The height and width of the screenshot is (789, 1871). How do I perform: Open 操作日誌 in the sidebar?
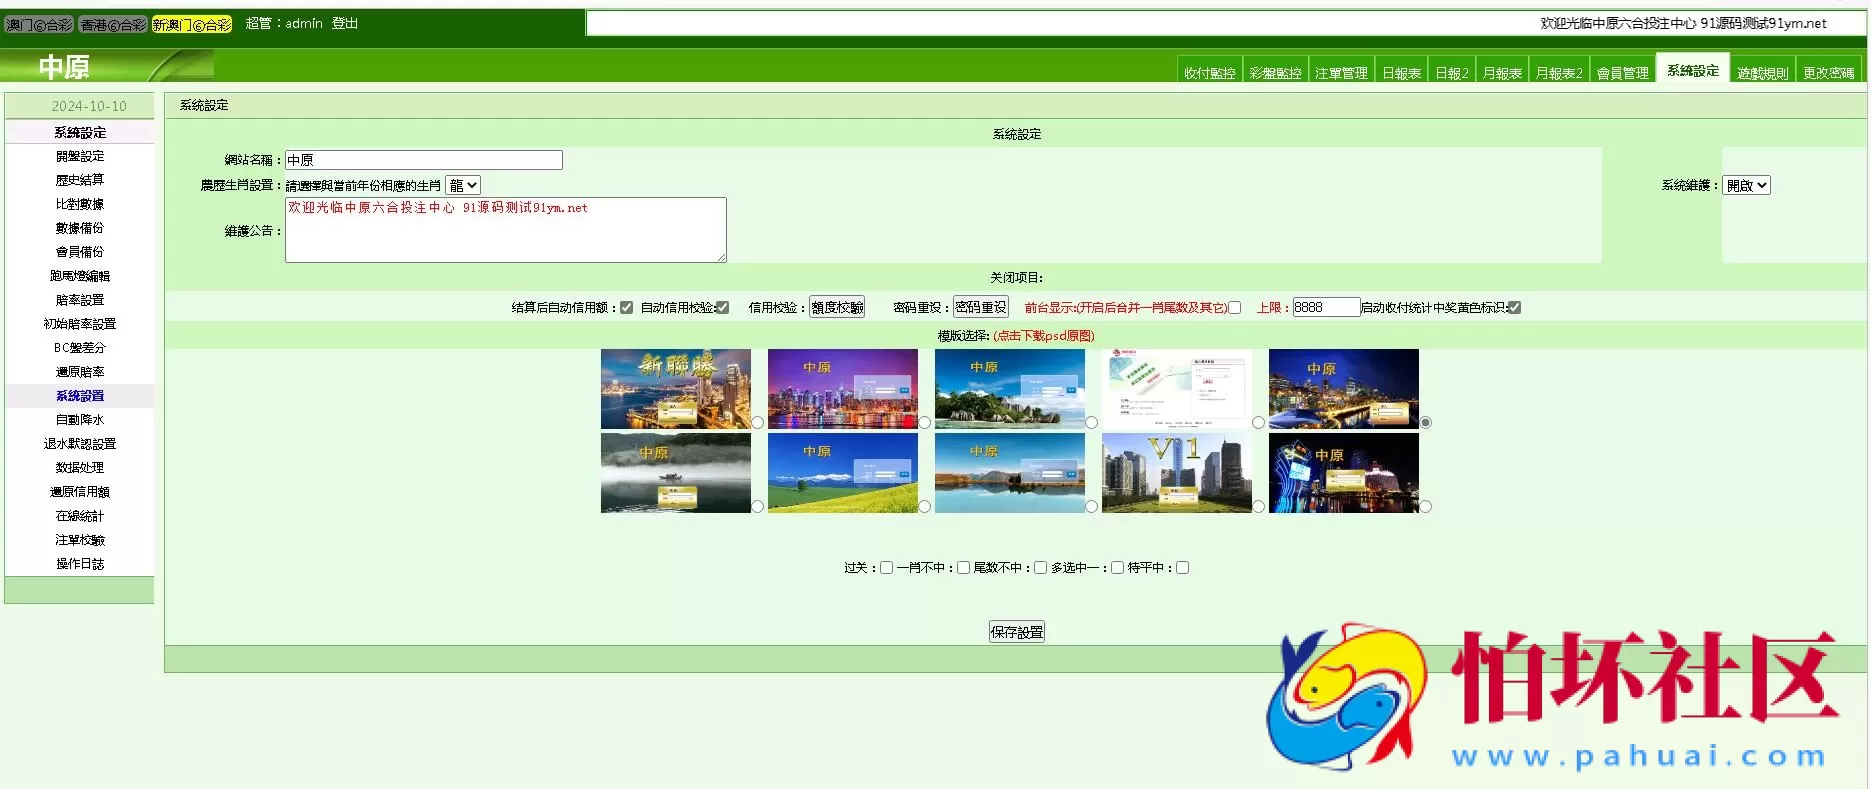click(x=80, y=564)
